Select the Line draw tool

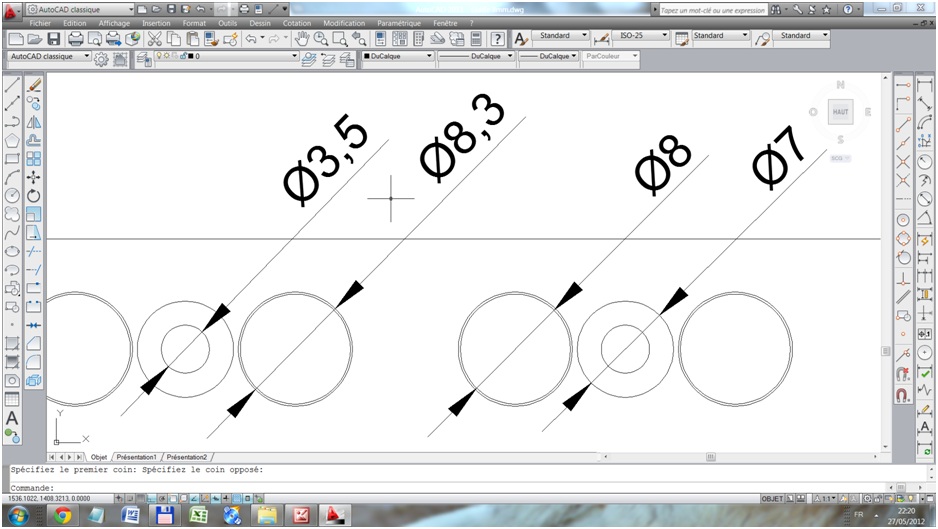click(12, 84)
